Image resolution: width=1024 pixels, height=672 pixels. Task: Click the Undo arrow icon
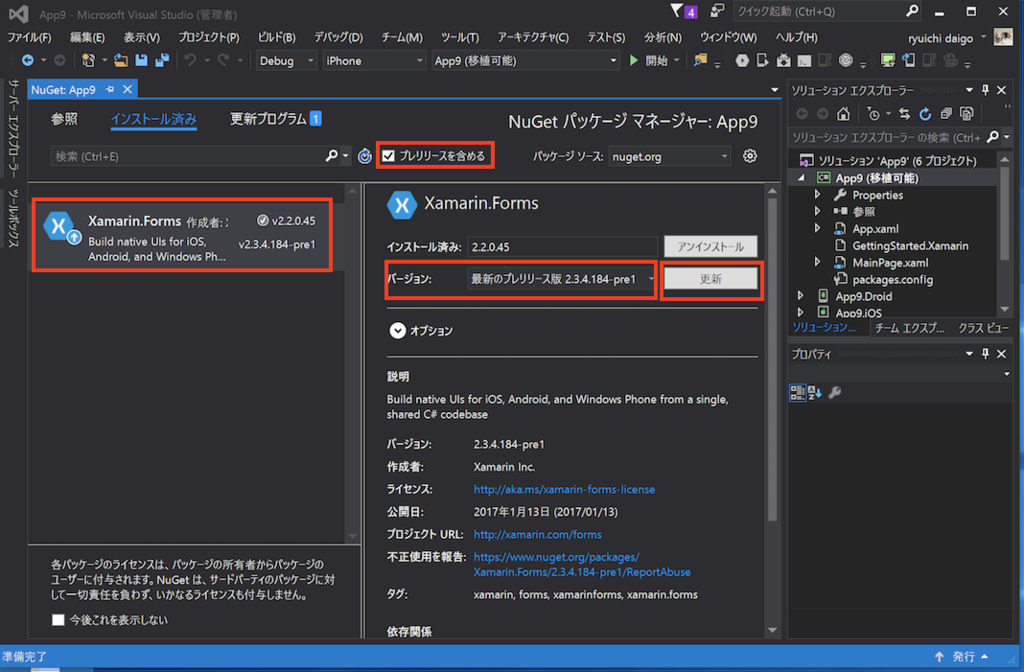[x=190, y=61]
